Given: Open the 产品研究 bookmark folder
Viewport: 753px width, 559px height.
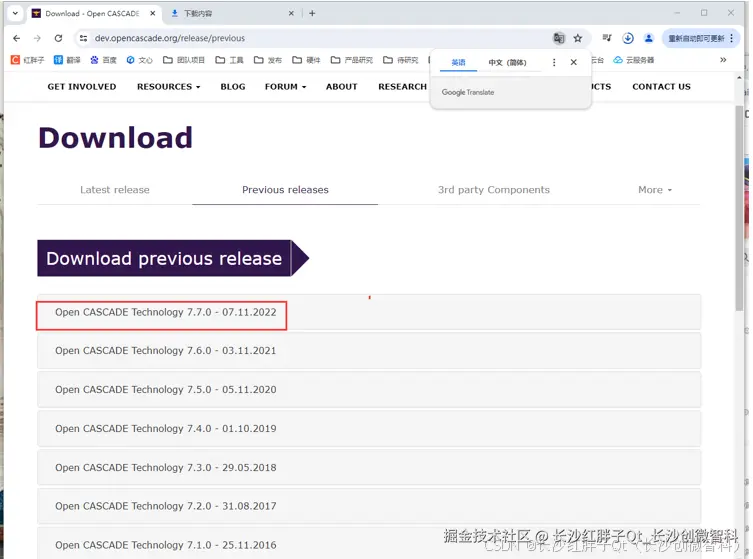Looking at the screenshot, I should (x=352, y=60).
